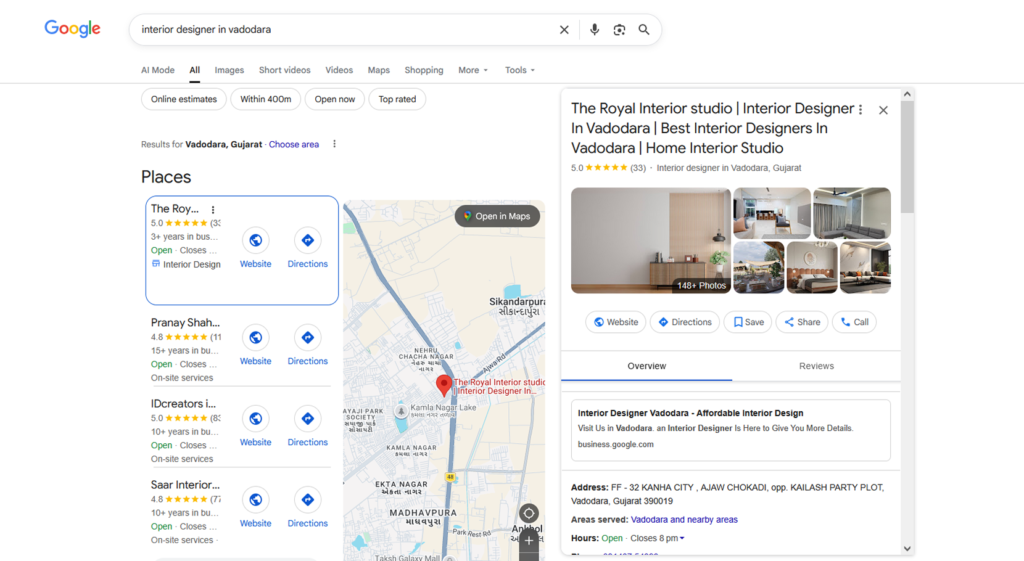Open the Tools dropdown
This screenshot has height=561, width=1024.
pyautogui.click(x=520, y=70)
